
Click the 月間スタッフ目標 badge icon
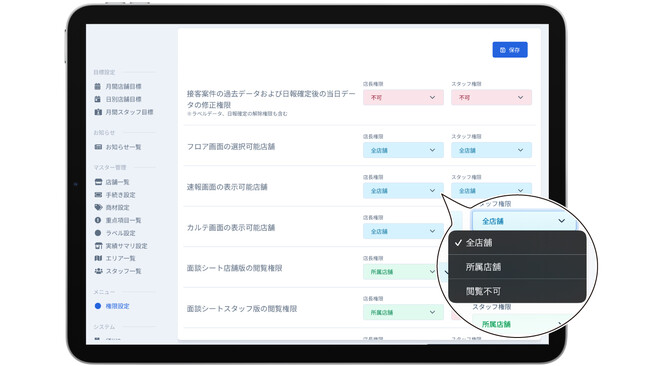[x=98, y=112]
